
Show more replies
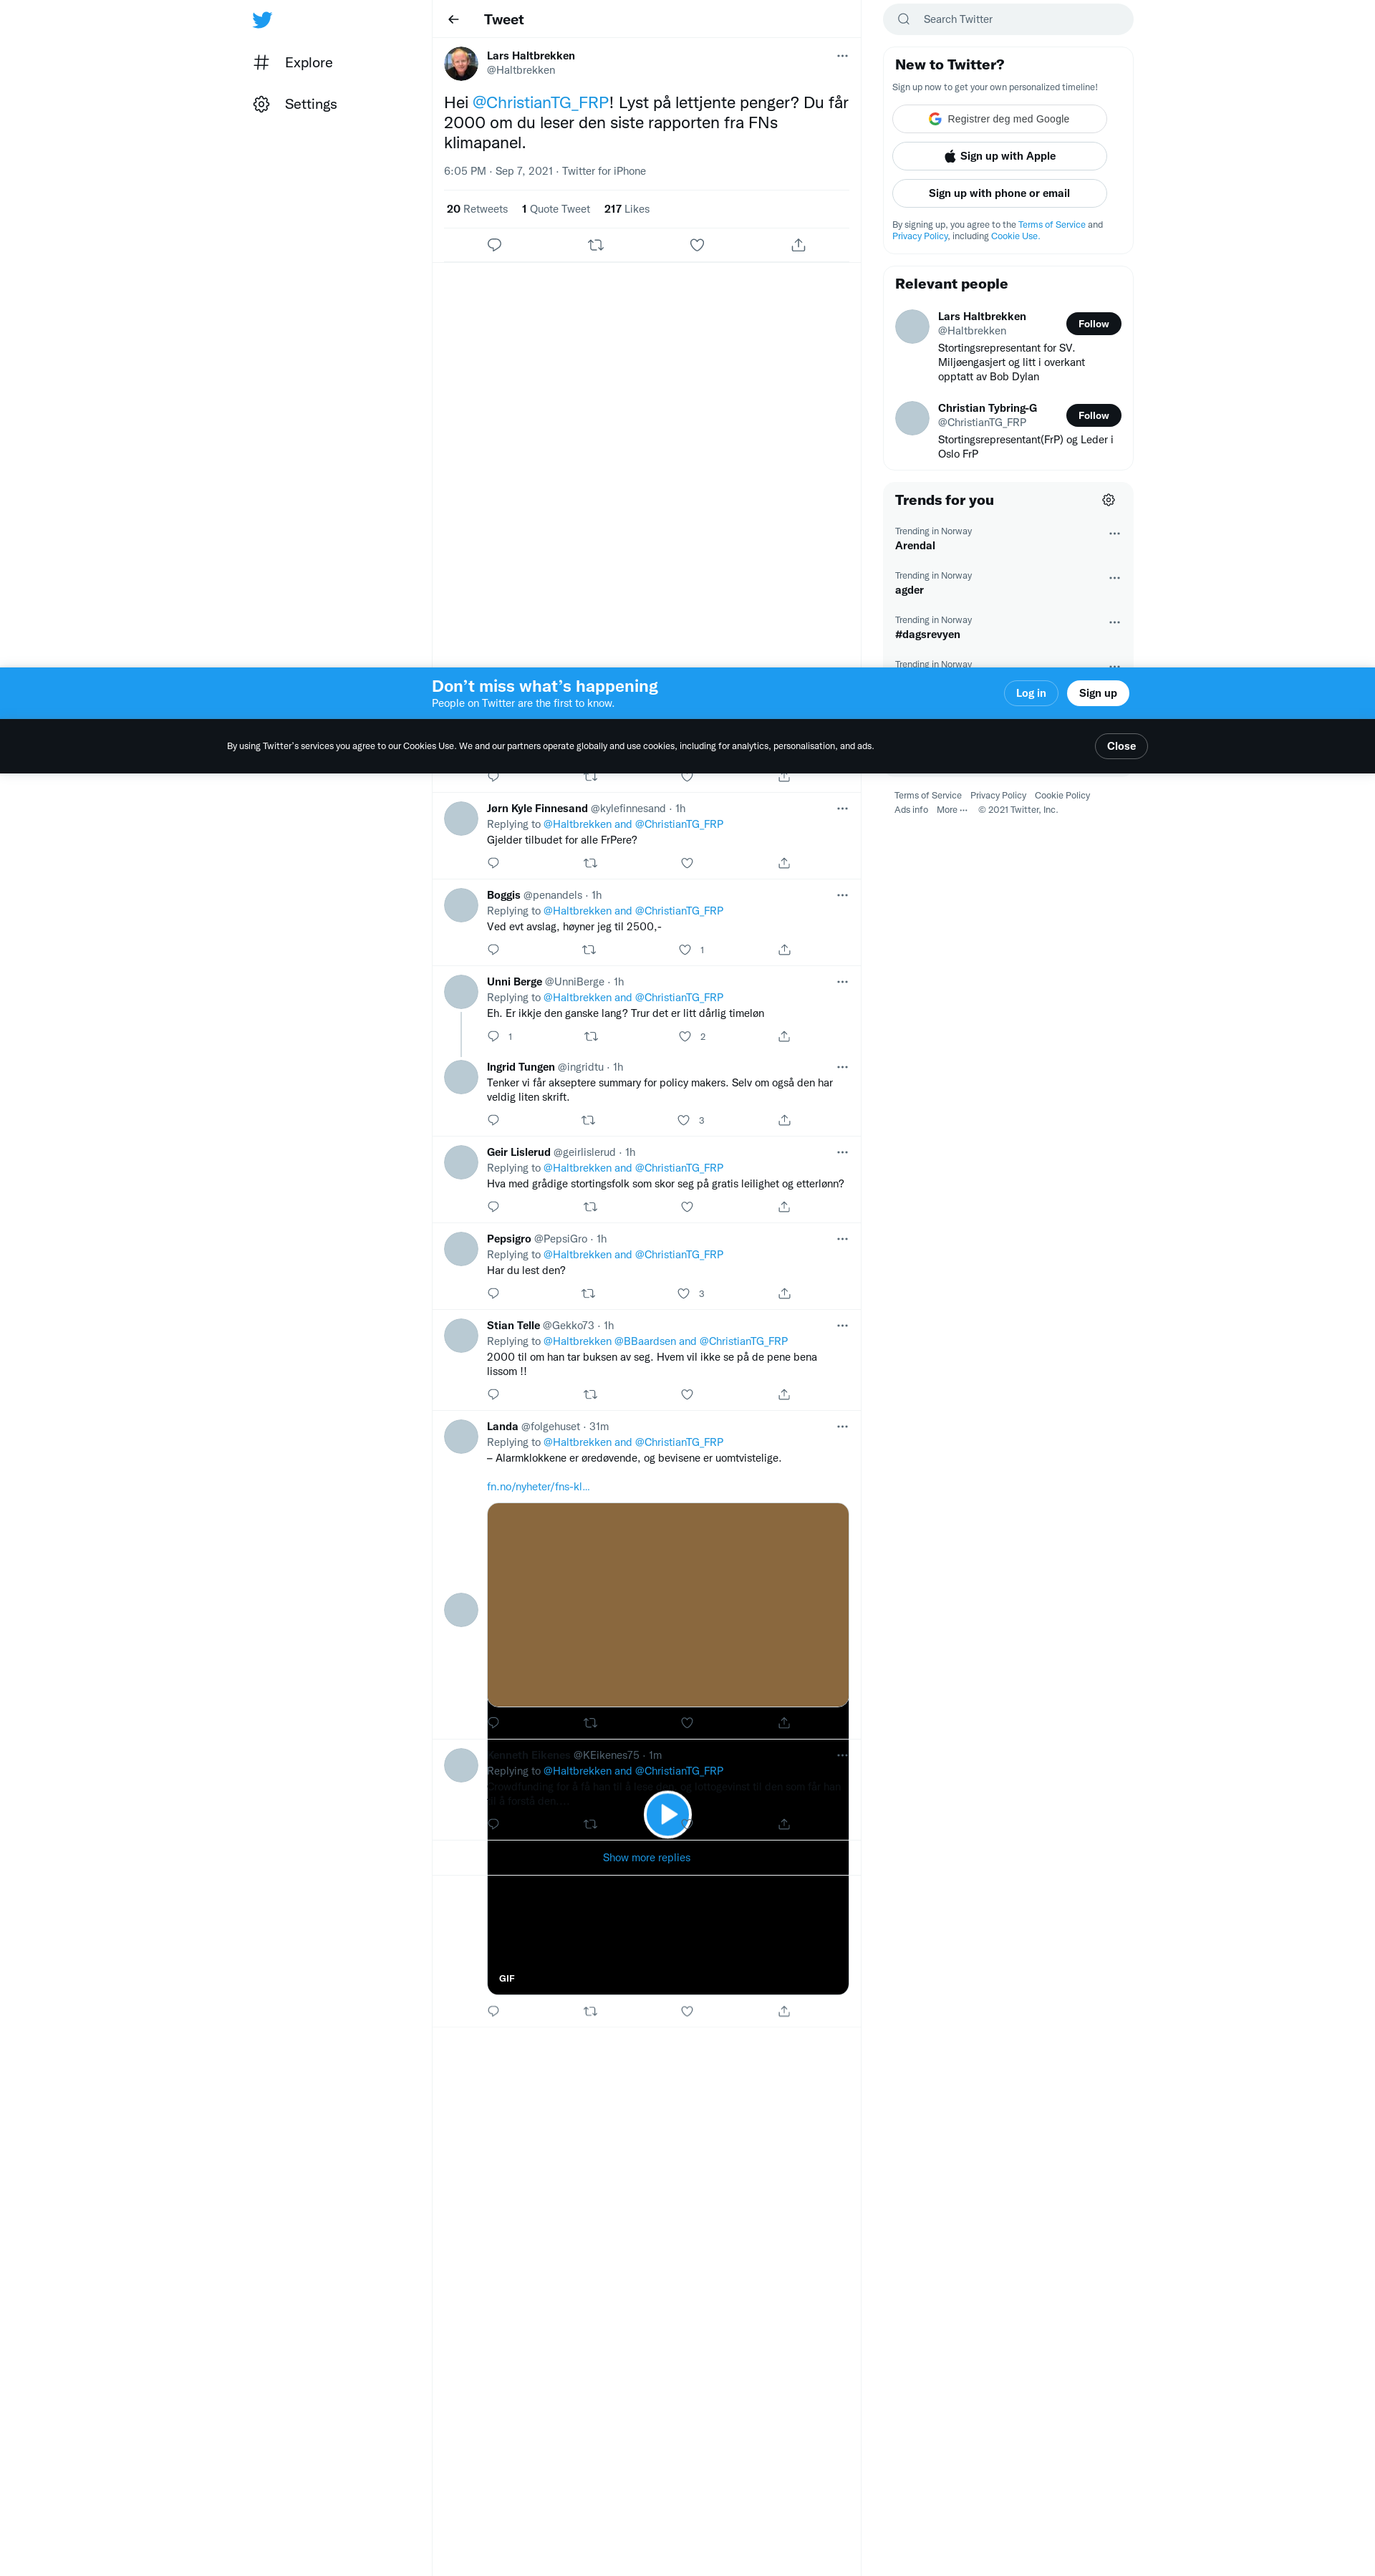(x=646, y=1857)
